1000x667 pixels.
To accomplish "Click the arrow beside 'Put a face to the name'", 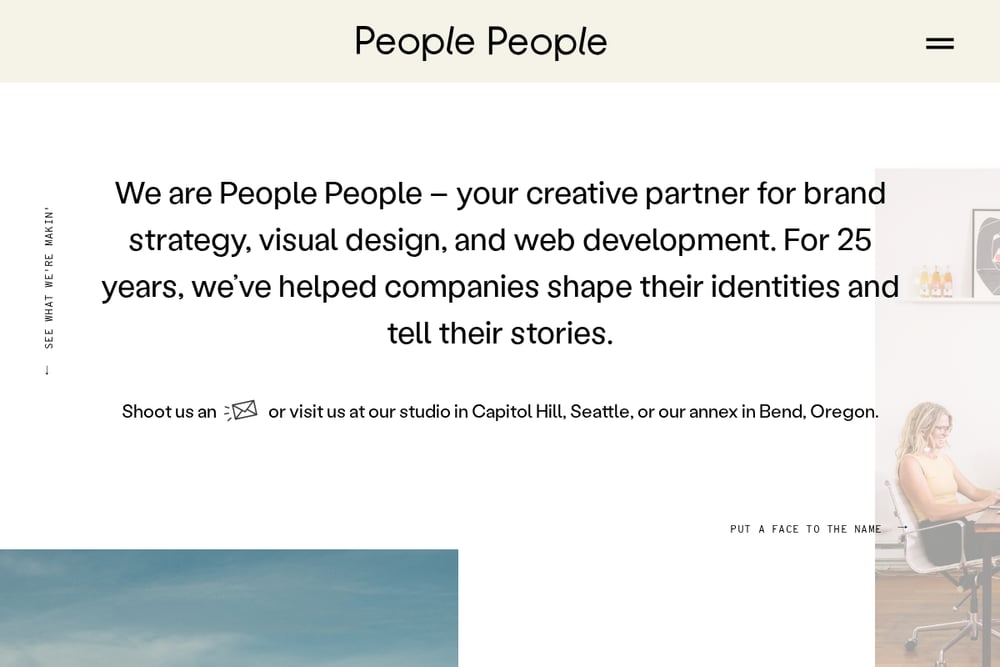I will coord(902,527).
